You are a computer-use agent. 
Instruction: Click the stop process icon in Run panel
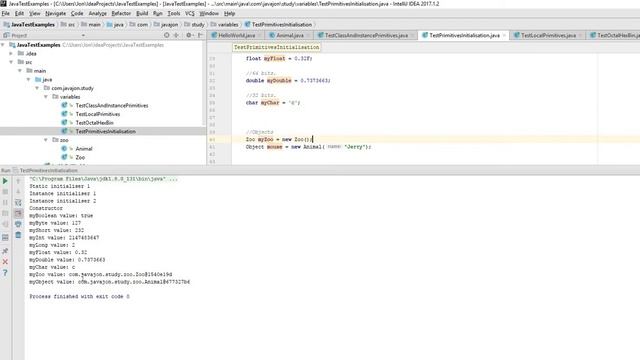pyautogui.click(x=5, y=191)
